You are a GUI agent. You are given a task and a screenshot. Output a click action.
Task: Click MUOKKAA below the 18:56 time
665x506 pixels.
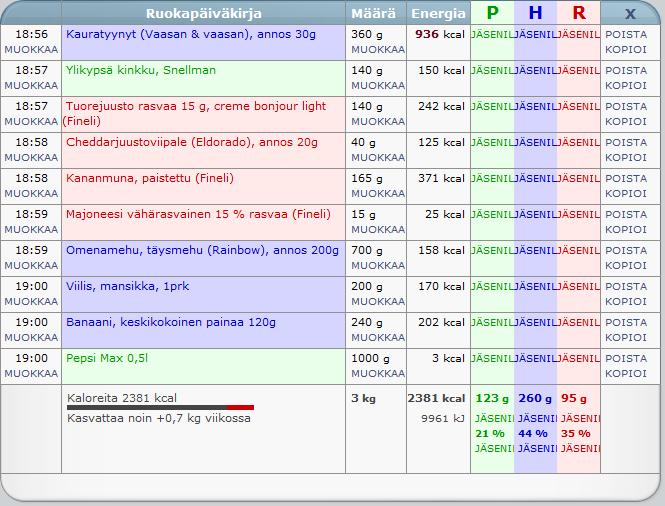pyautogui.click(x=31, y=49)
